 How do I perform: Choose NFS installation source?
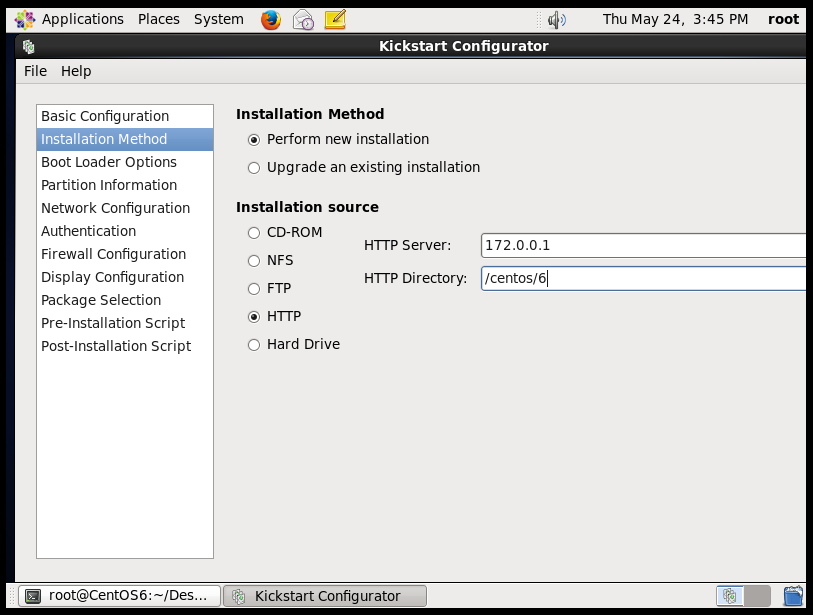pos(270,260)
